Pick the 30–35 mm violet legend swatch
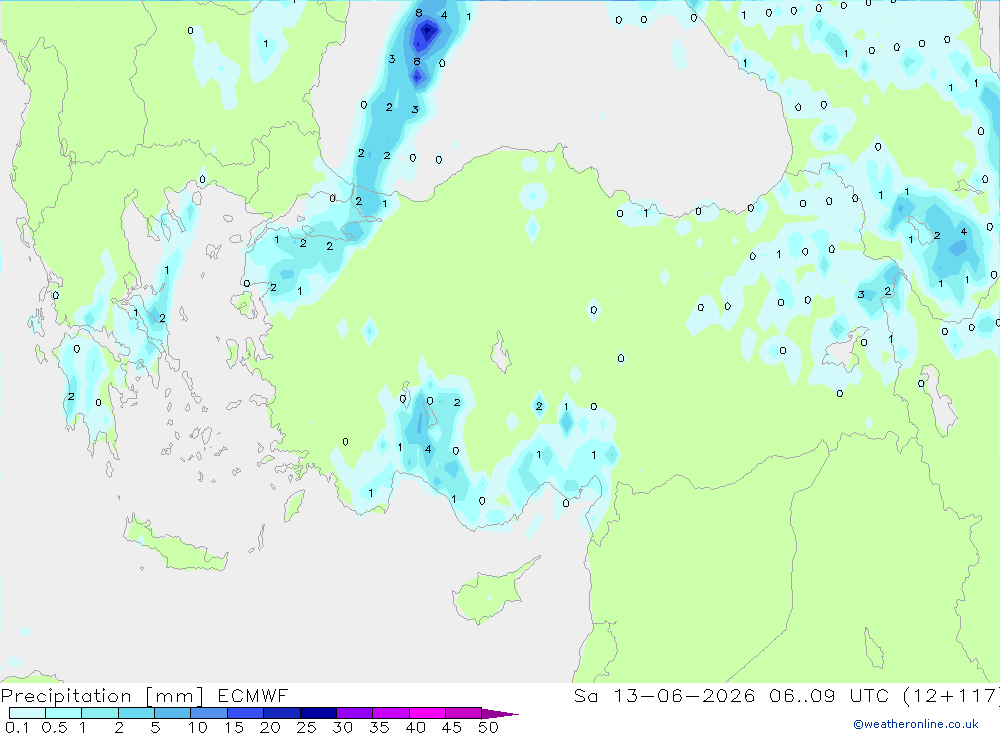The height and width of the screenshot is (733, 1000). coord(355,713)
